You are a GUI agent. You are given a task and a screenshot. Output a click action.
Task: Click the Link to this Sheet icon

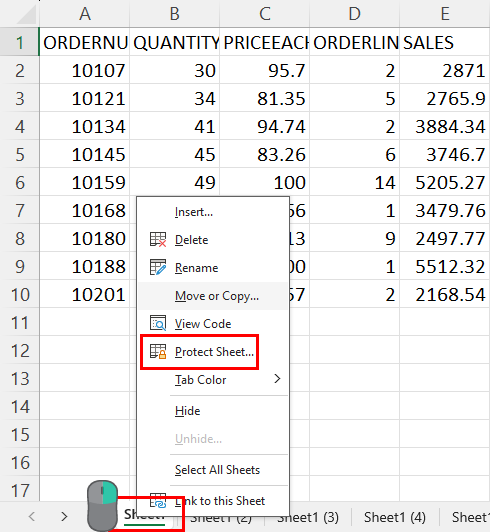coord(158,501)
